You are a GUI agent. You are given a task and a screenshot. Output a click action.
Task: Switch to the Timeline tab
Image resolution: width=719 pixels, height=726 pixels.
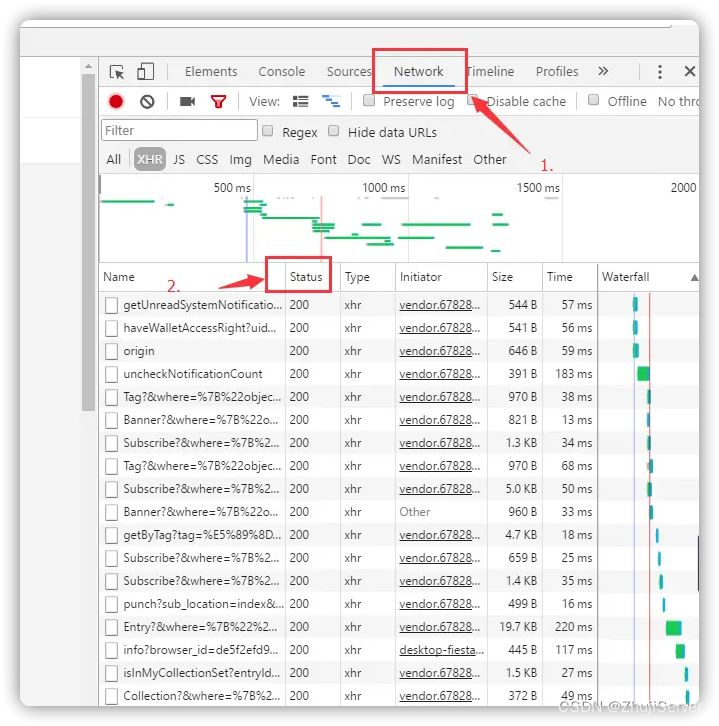pyautogui.click(x=491, y=72)
